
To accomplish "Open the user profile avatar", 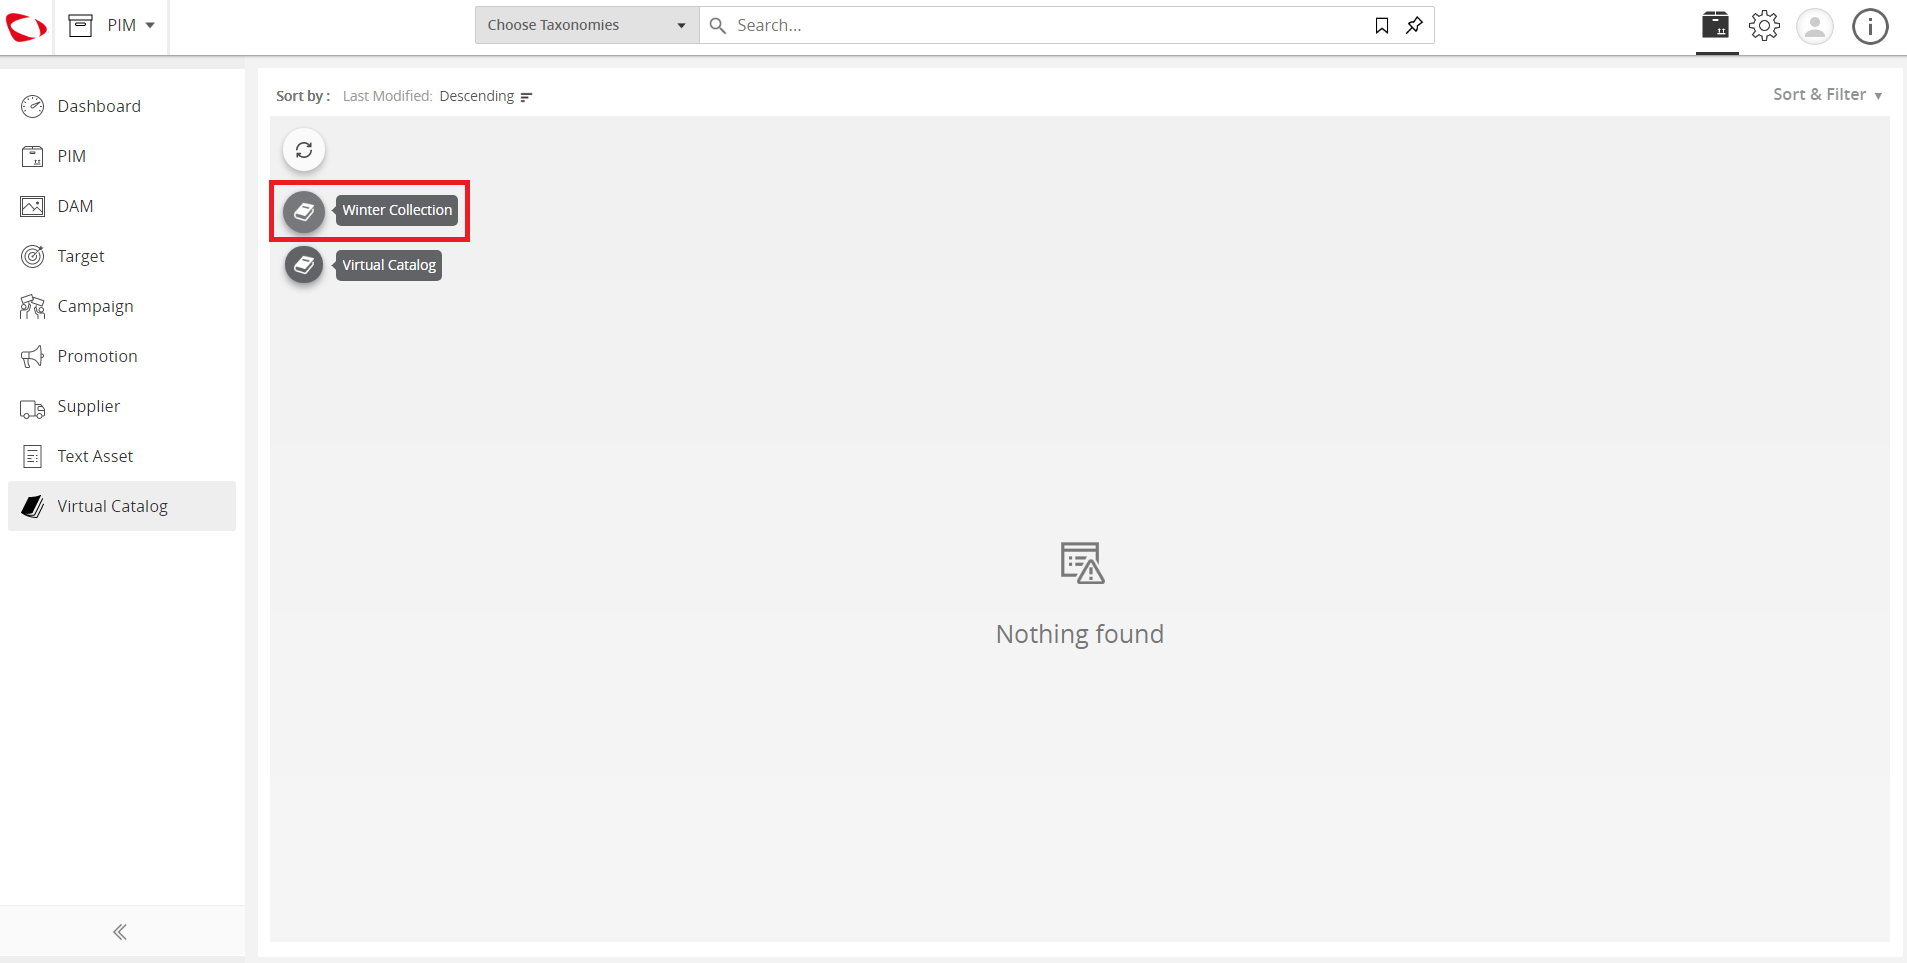I will (x=1815, y=26).
